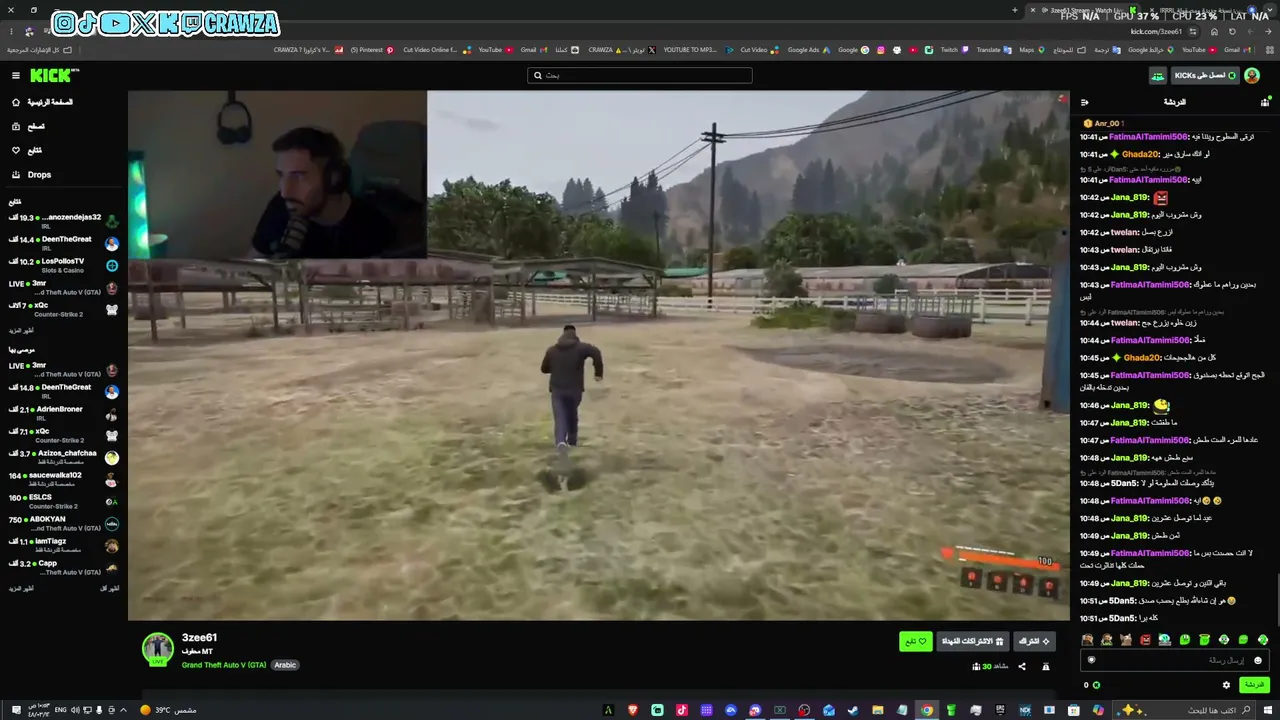Click the subscribe button with star icon
The image size is (1280, 720).
click(1034, 641)
